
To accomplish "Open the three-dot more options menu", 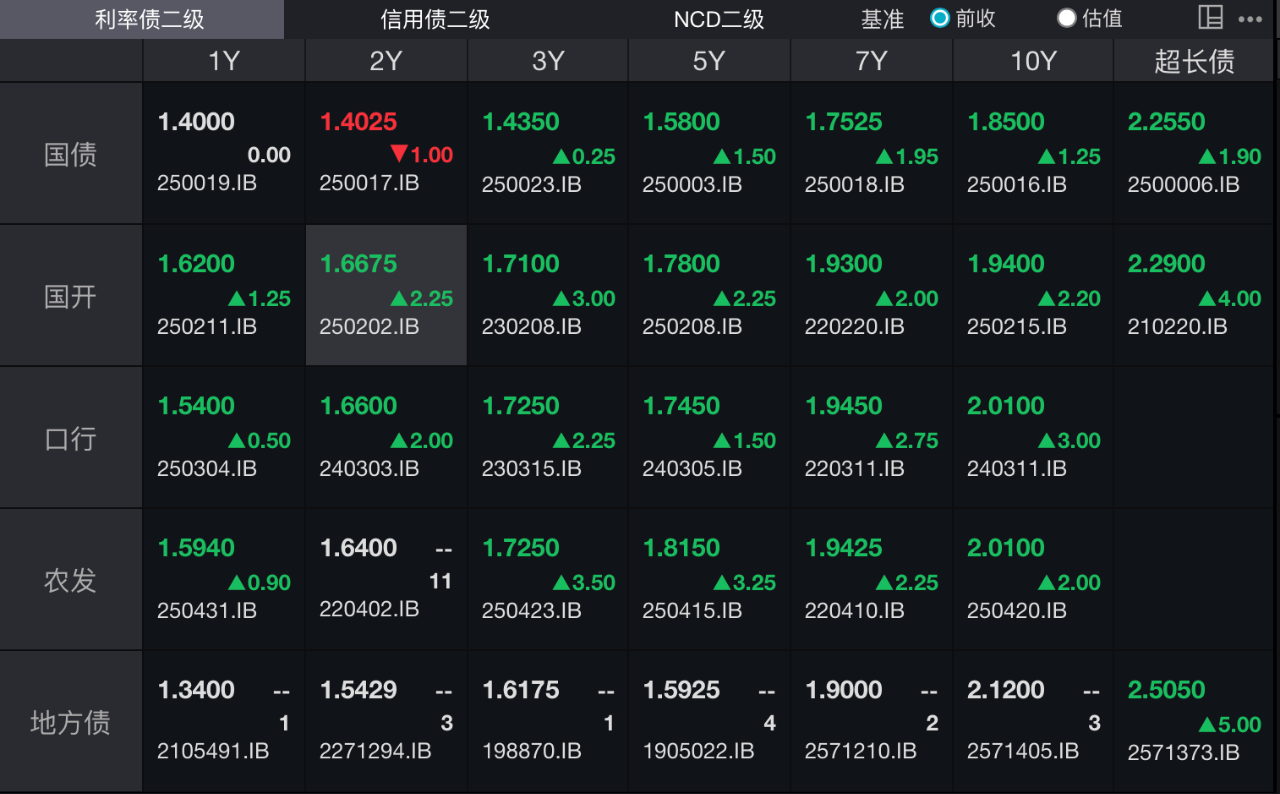I will (1250, 19).
